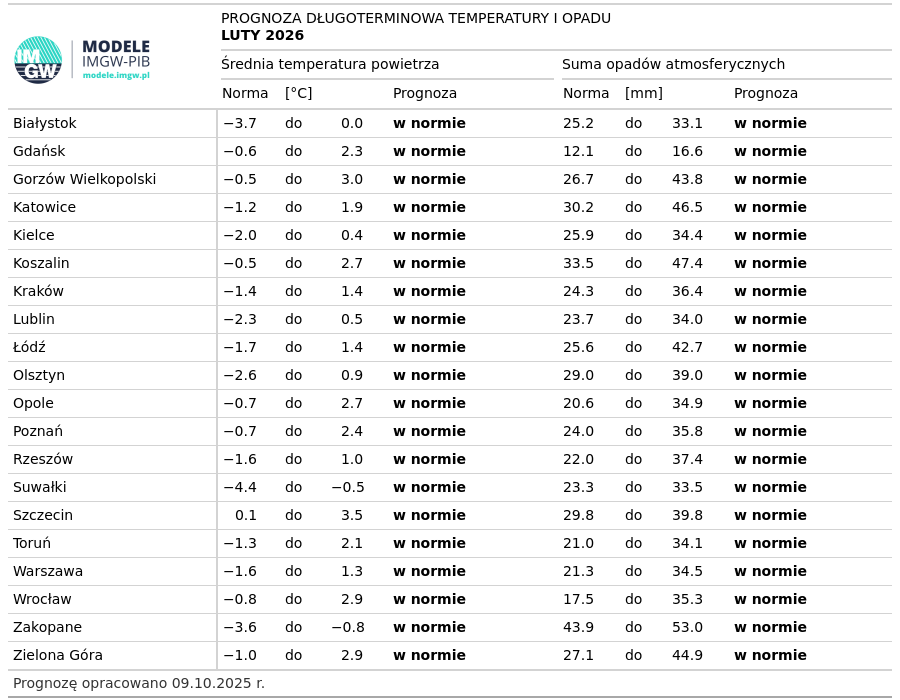Select Suwałki's lower temperature norm −4.4
900x700 pixels.
(239, 488)
